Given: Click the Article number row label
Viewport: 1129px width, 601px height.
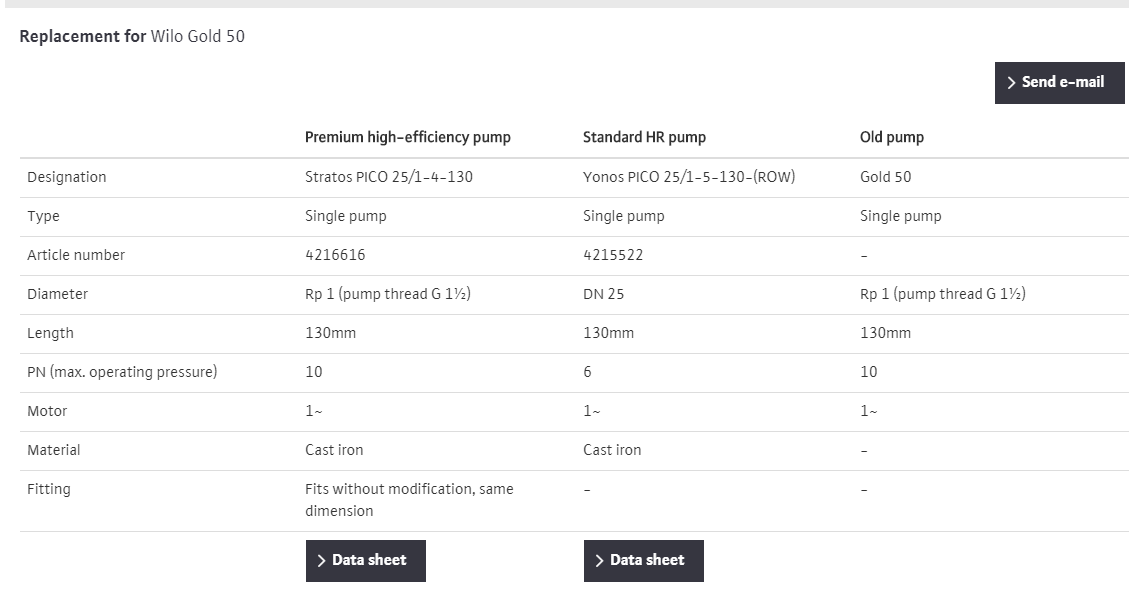Looking at the screenshot, I should [x=76, y=255].
